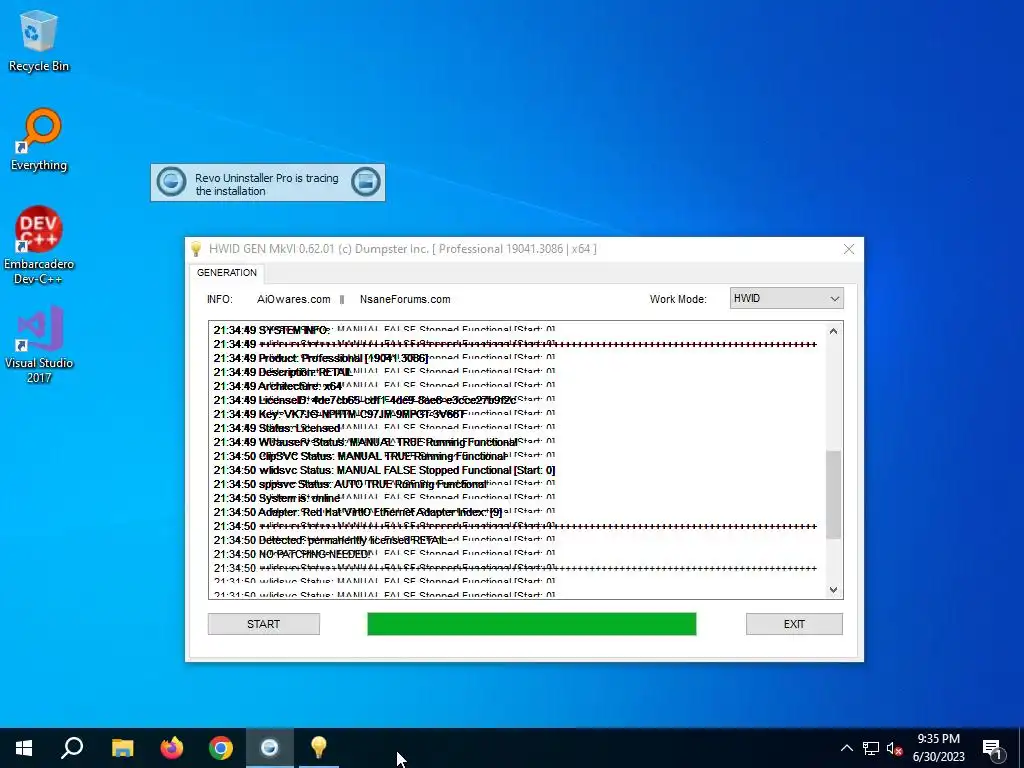1024x768 pixels.
Task: Click the green progress bar
Action: point(532,624)
